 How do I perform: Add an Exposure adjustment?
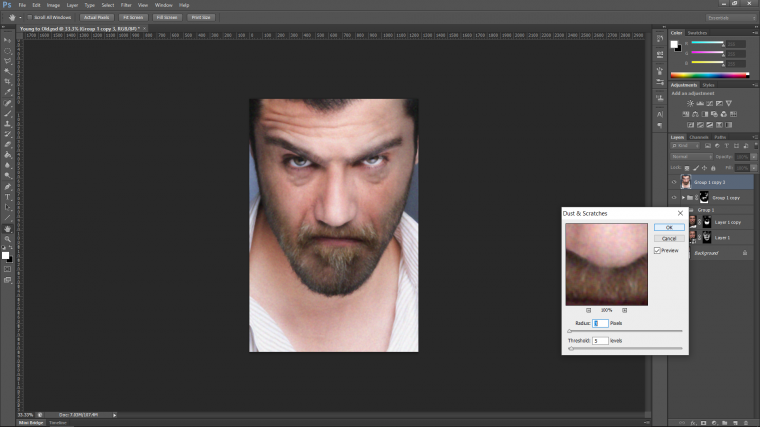point(719,103)
